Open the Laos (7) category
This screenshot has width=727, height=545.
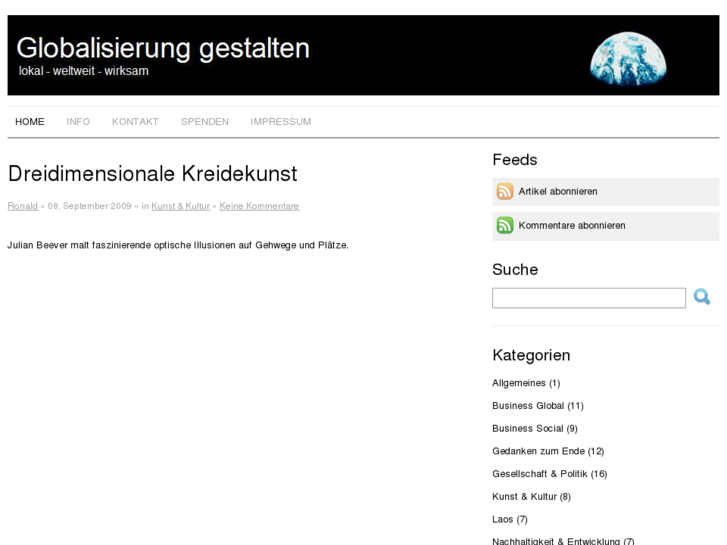pos(510,519)
